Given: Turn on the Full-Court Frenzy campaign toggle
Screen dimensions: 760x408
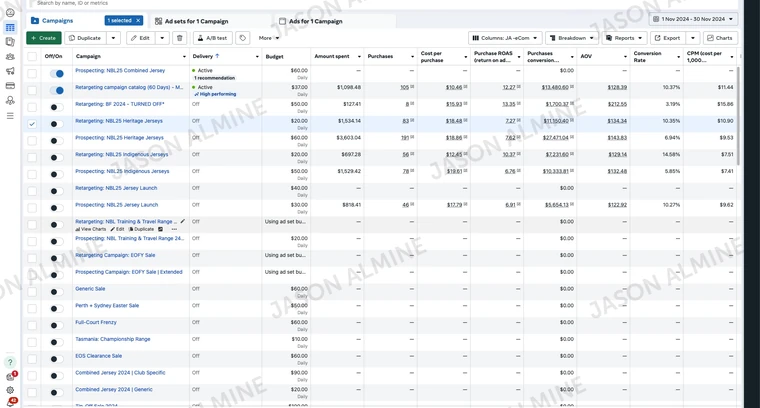Looking at the screenshot, I should [57, 325].
